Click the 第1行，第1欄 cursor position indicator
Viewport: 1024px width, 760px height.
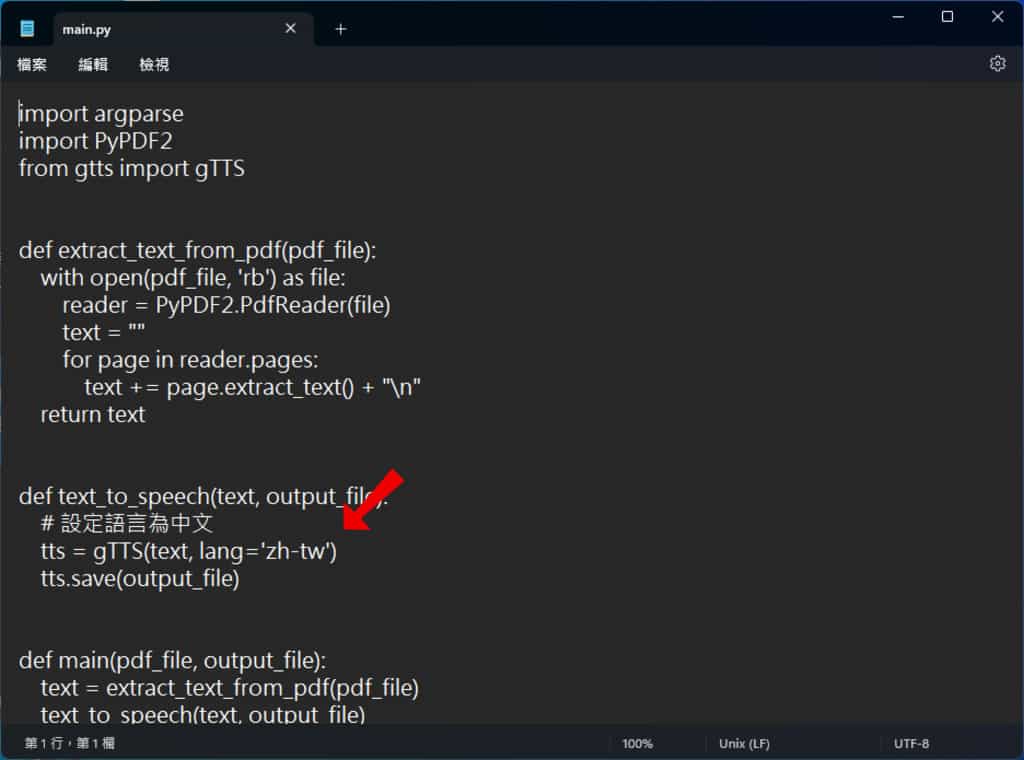[x=70, y=743]
